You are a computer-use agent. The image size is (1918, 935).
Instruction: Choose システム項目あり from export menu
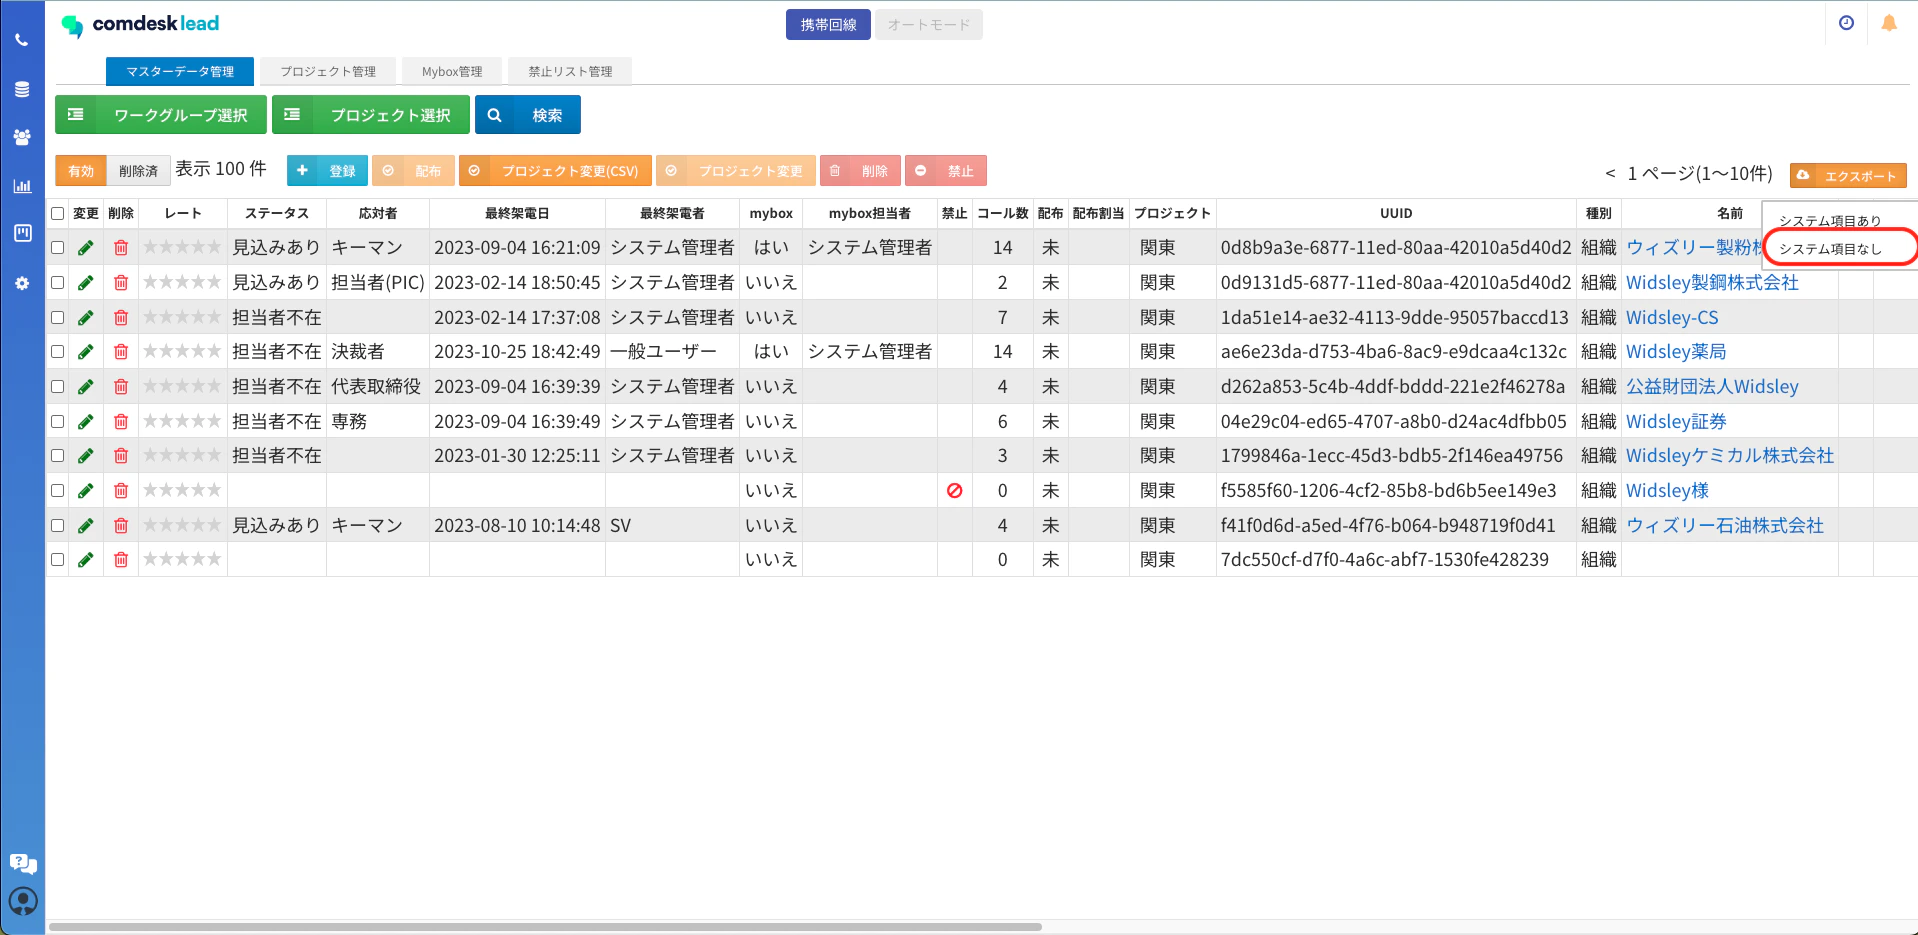click(1830, 221)
